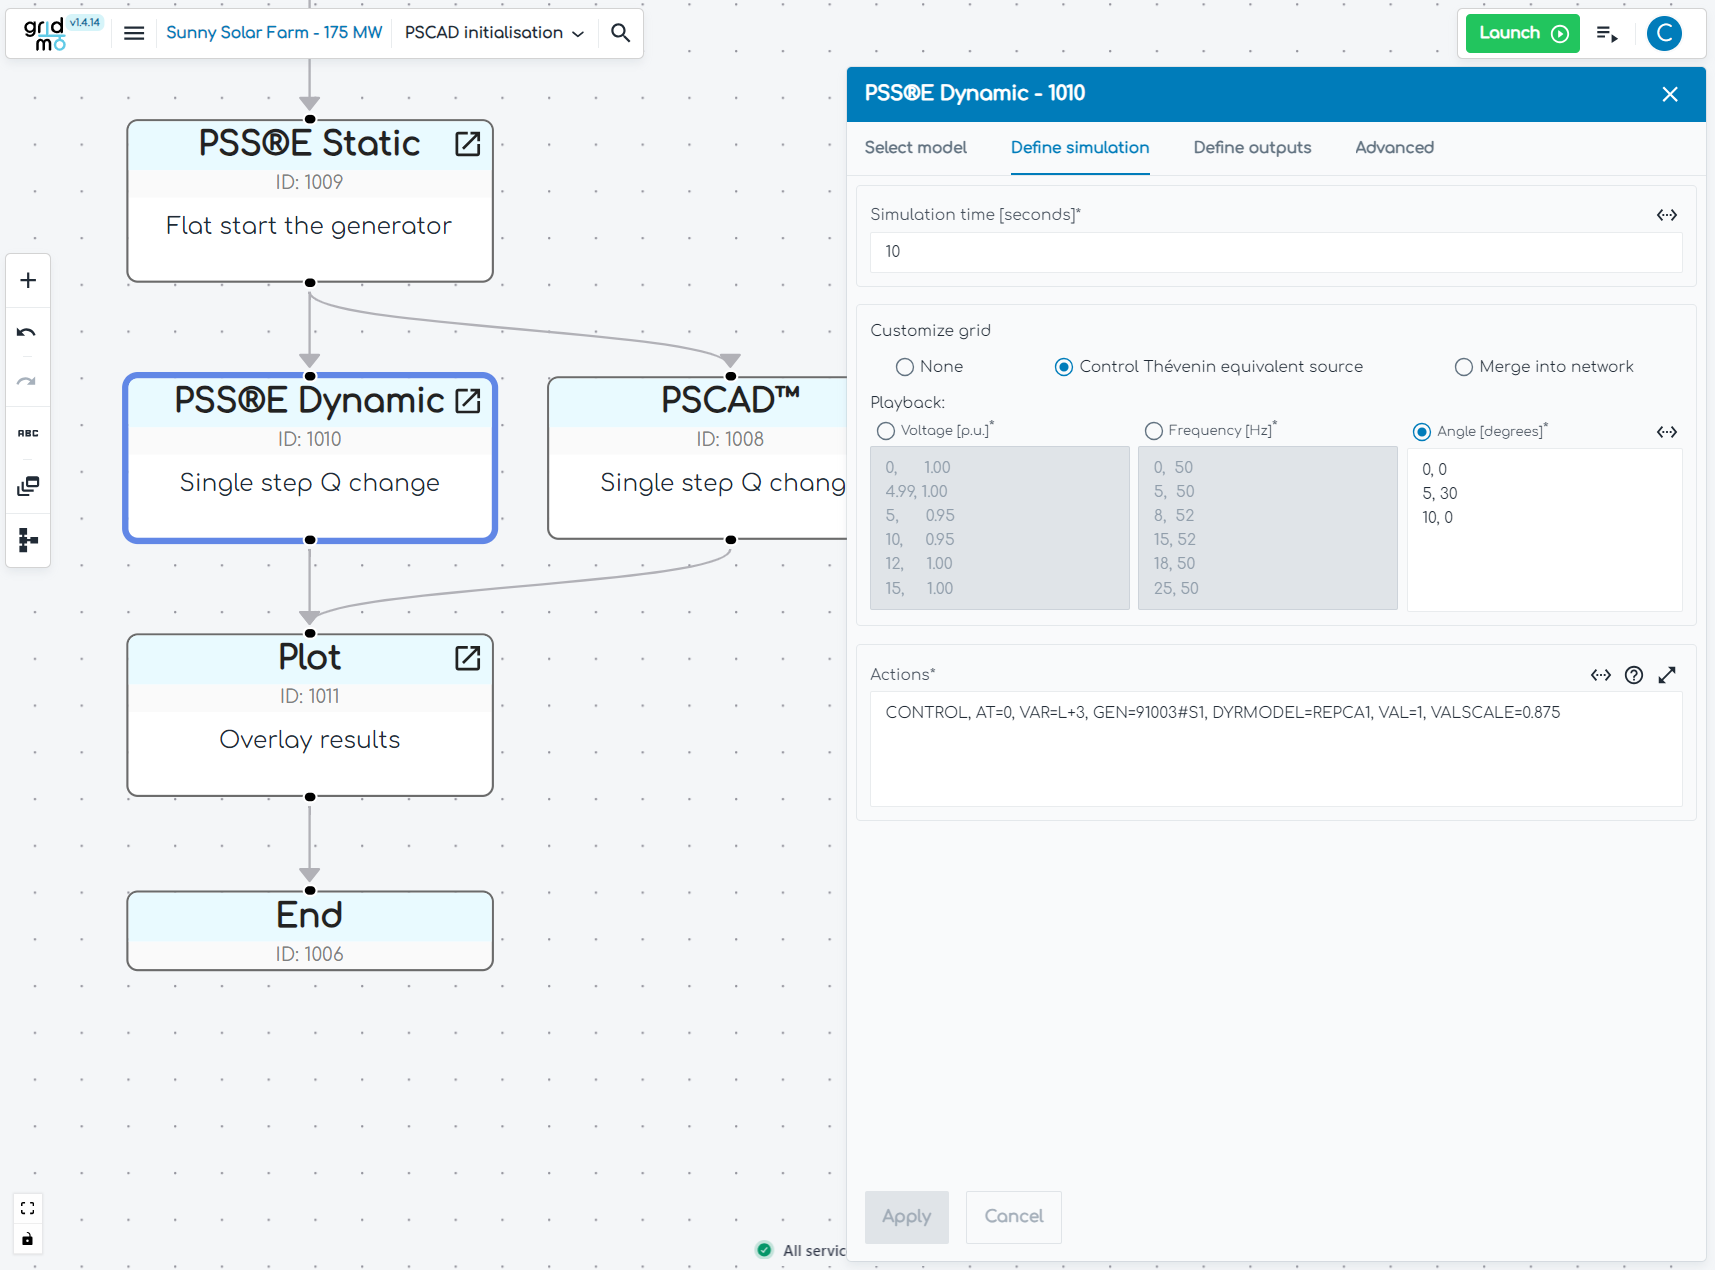Open the Advanced tab
The width and height of the screenshot is (1715, 1270).
pyautogui.click(x=1394, y=148)
